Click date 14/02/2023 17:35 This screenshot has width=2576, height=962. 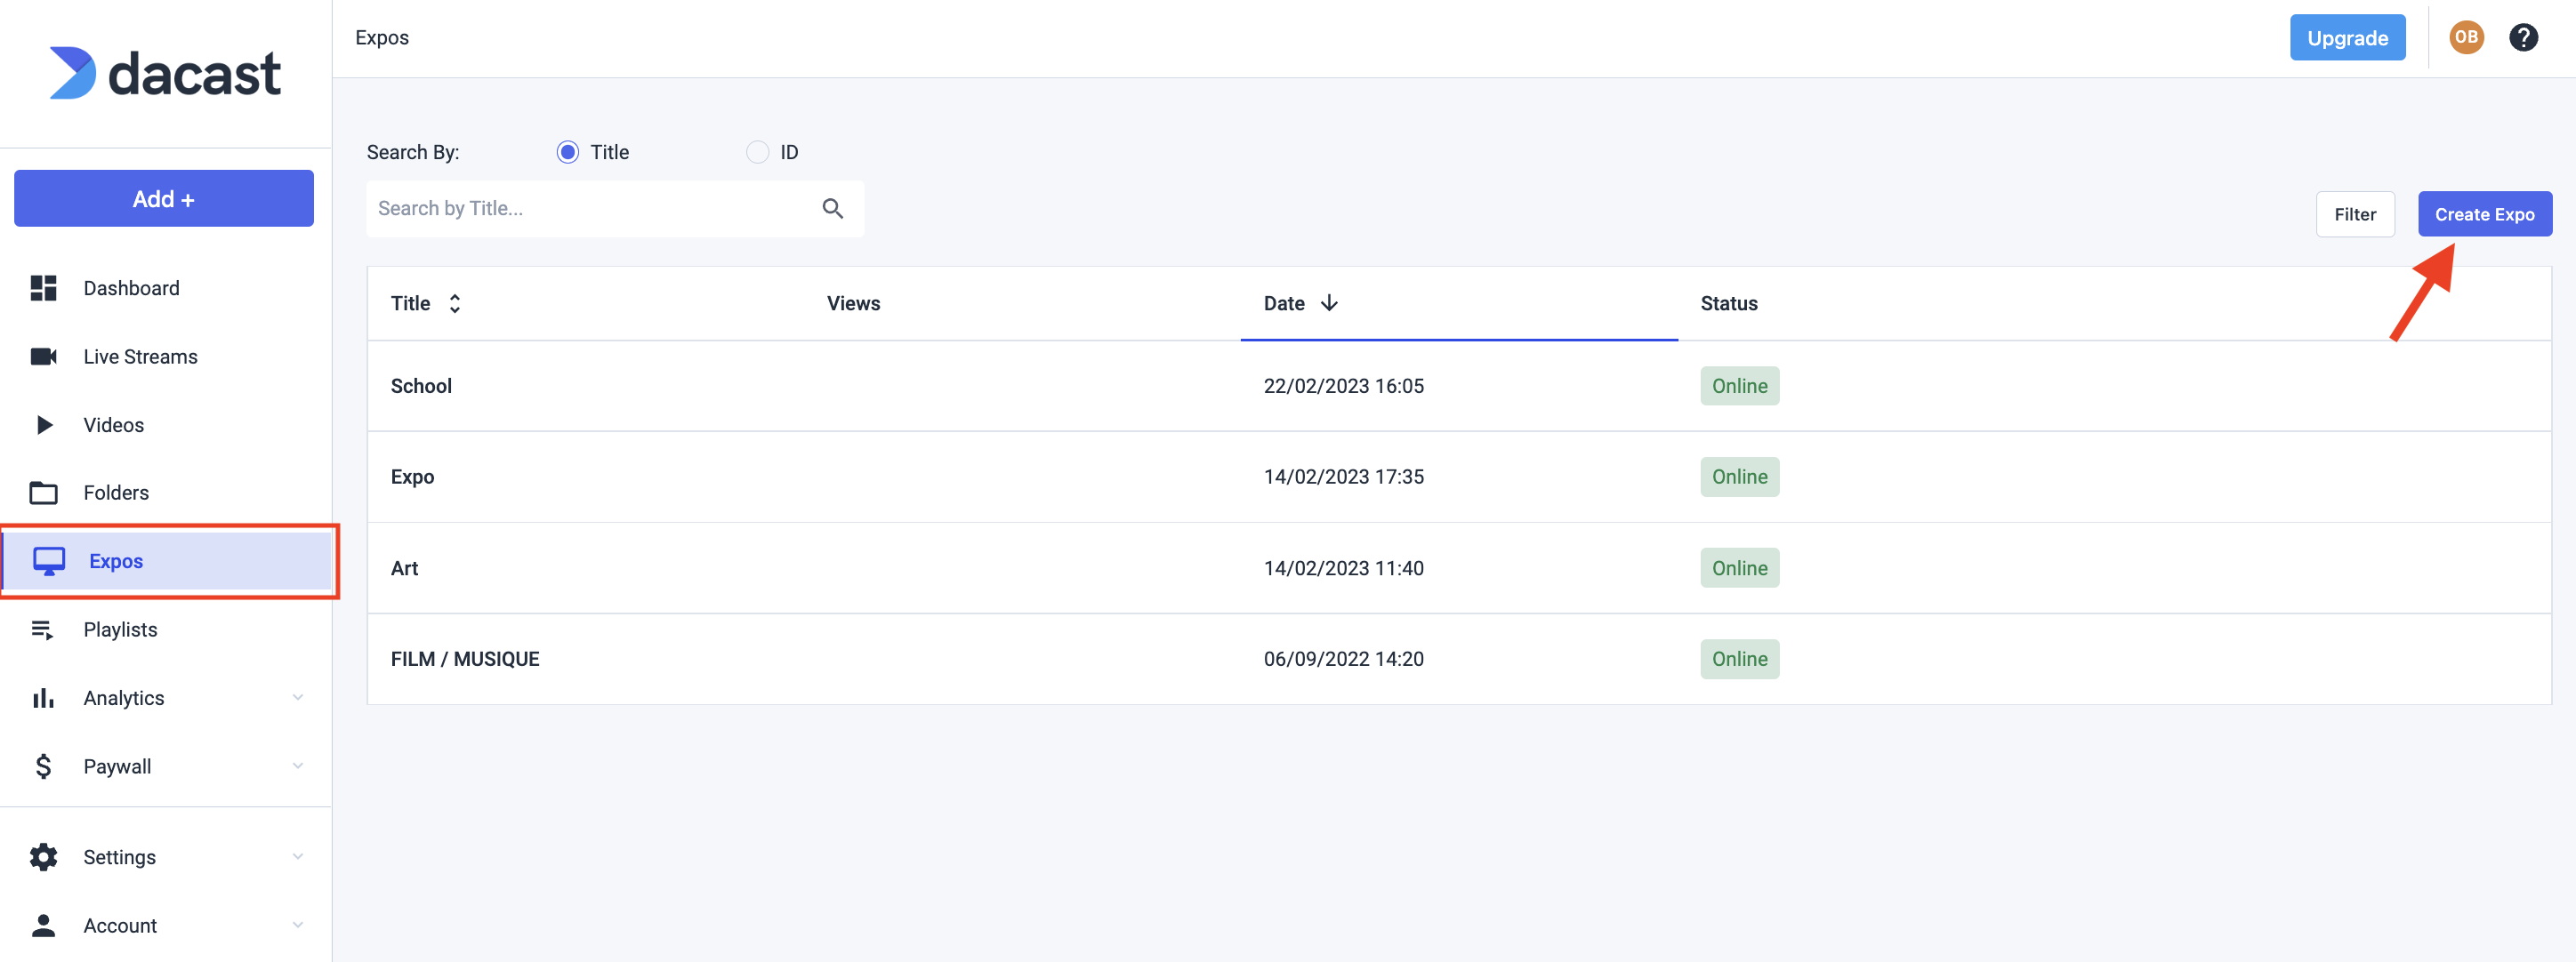pos(1343,477)
